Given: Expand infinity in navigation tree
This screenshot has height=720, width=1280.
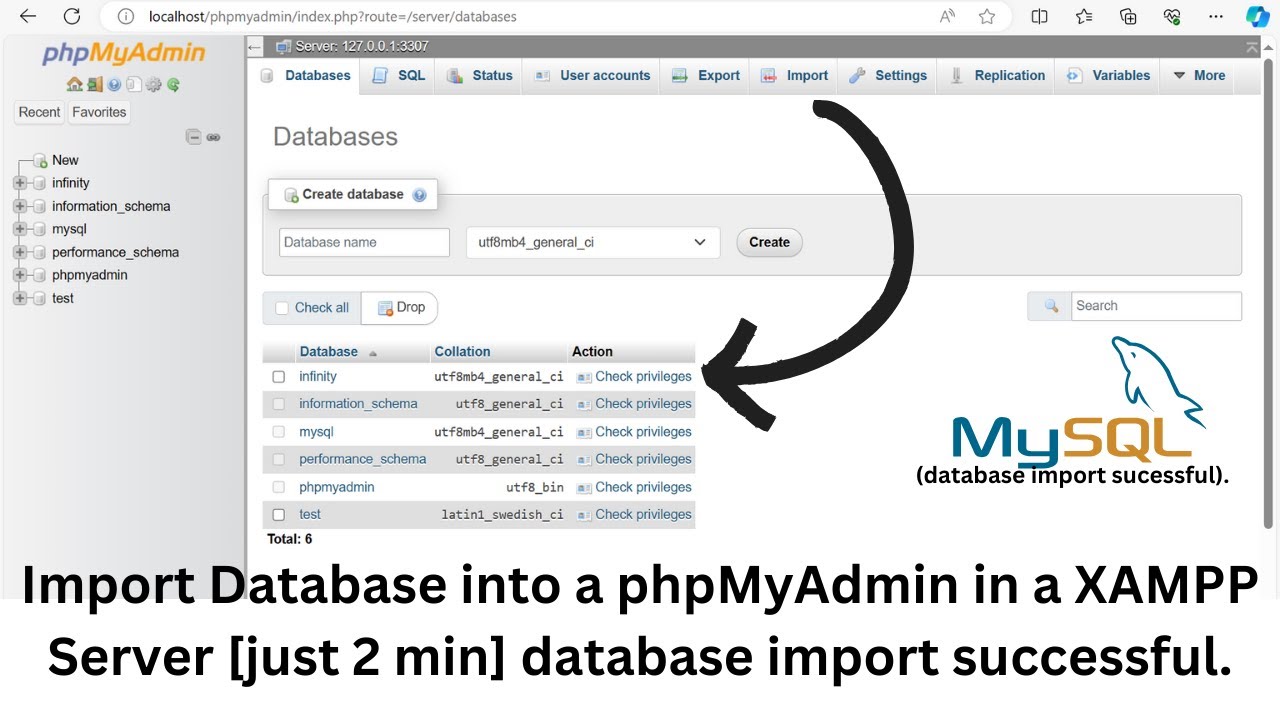Looking at the screenshot, I should pyautogui.click(x=19, y=183).
